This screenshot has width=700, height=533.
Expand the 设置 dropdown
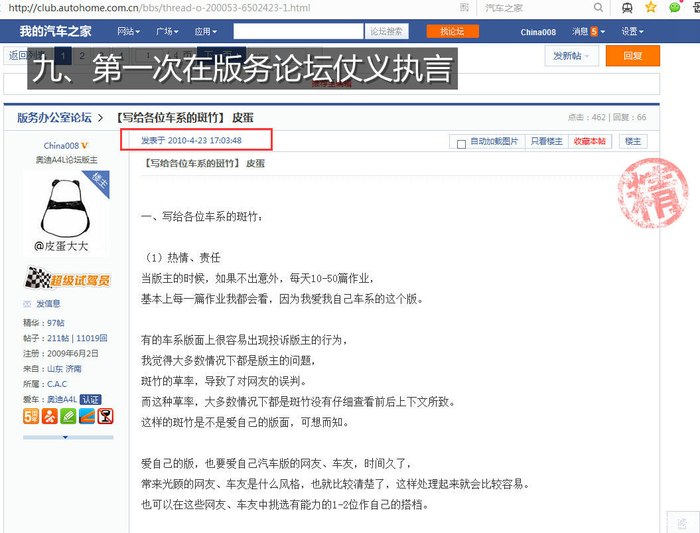click(632, 32)
